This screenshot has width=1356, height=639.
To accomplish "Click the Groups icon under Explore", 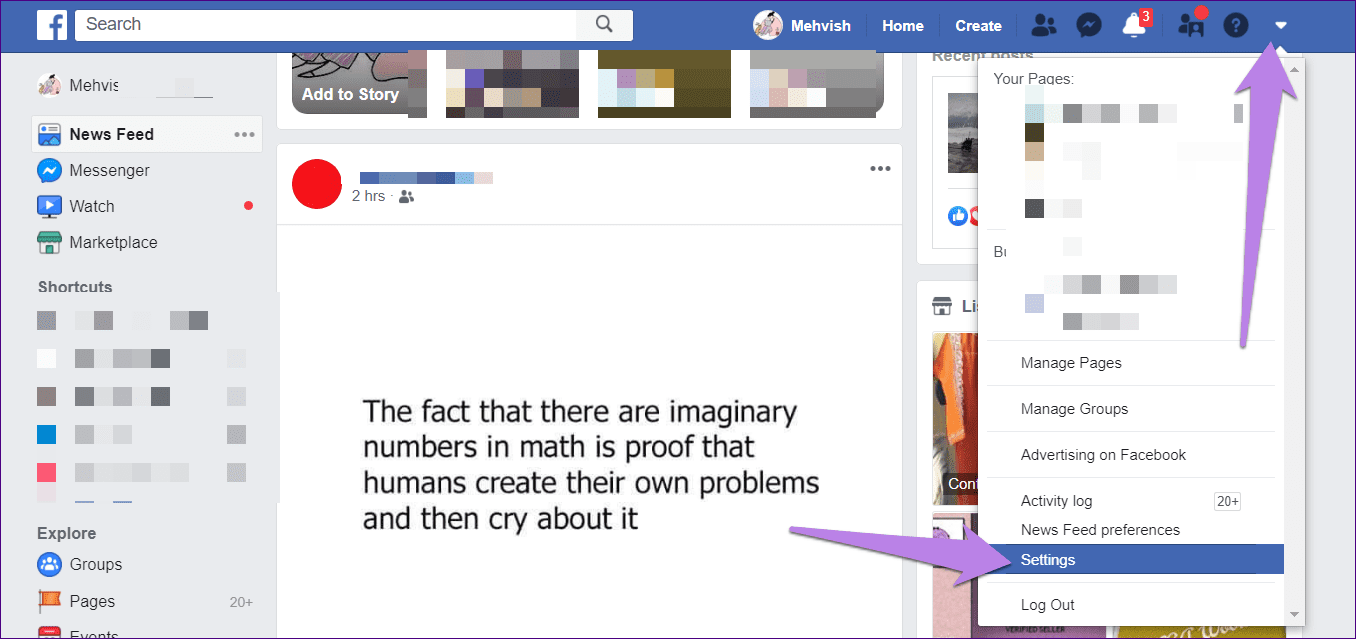I will pos(50,564).
